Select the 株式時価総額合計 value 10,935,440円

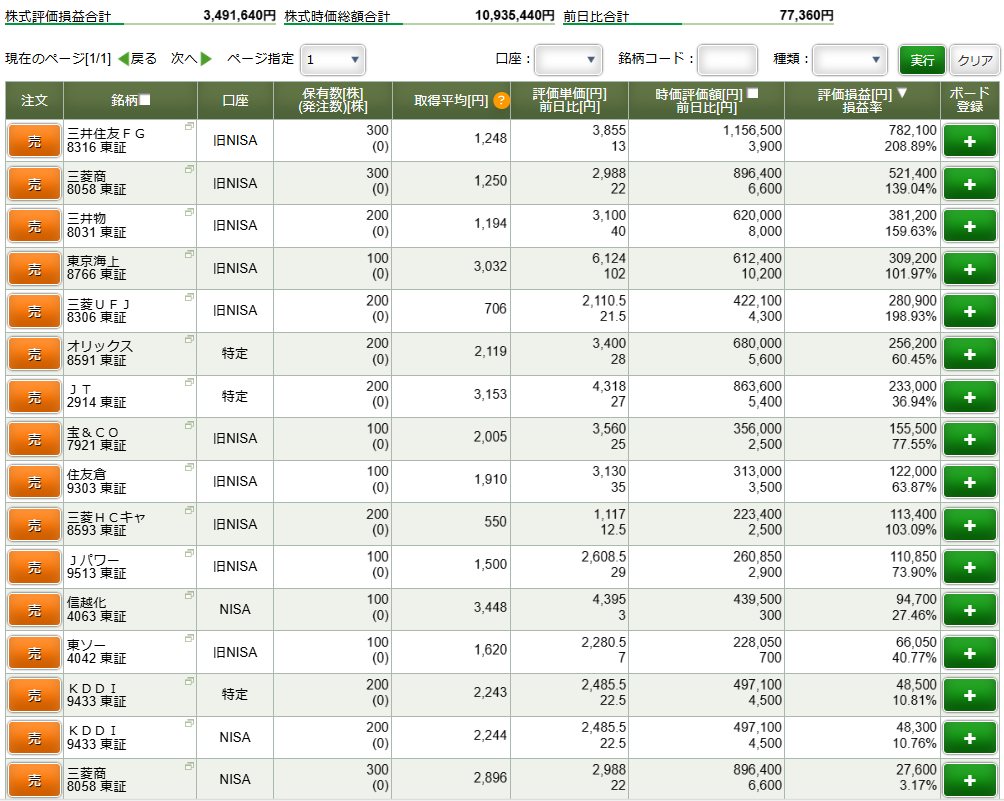515,15
